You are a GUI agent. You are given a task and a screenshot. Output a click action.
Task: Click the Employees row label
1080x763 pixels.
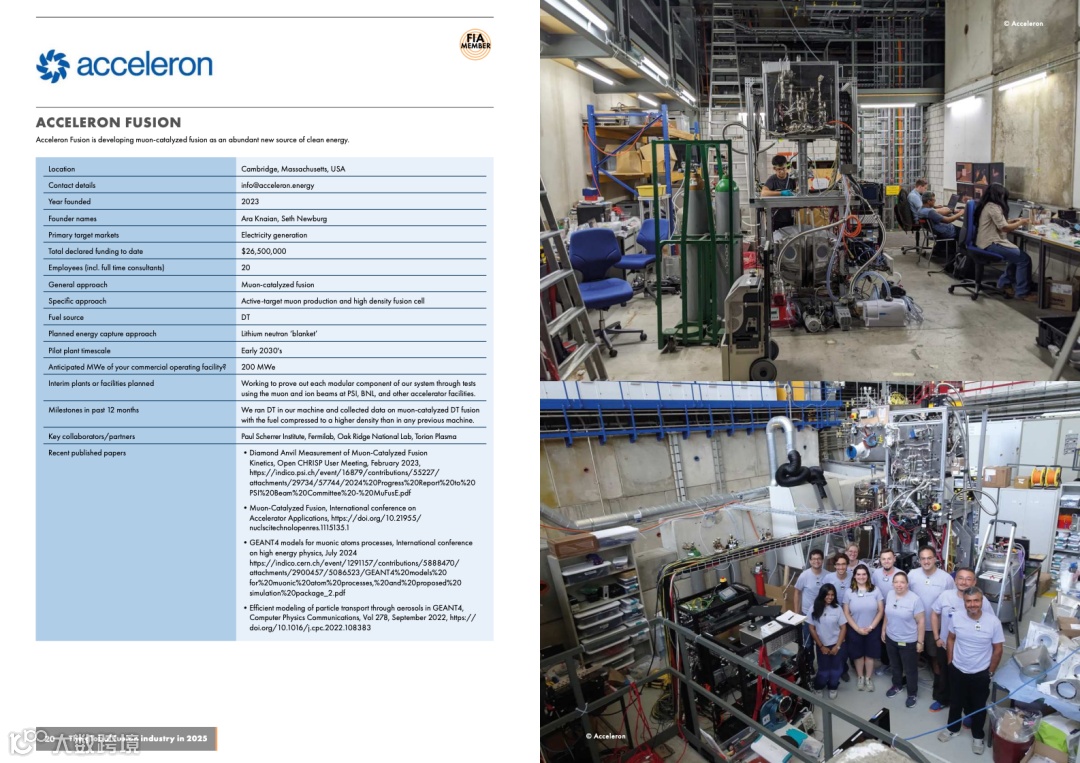tap(106, 268)
